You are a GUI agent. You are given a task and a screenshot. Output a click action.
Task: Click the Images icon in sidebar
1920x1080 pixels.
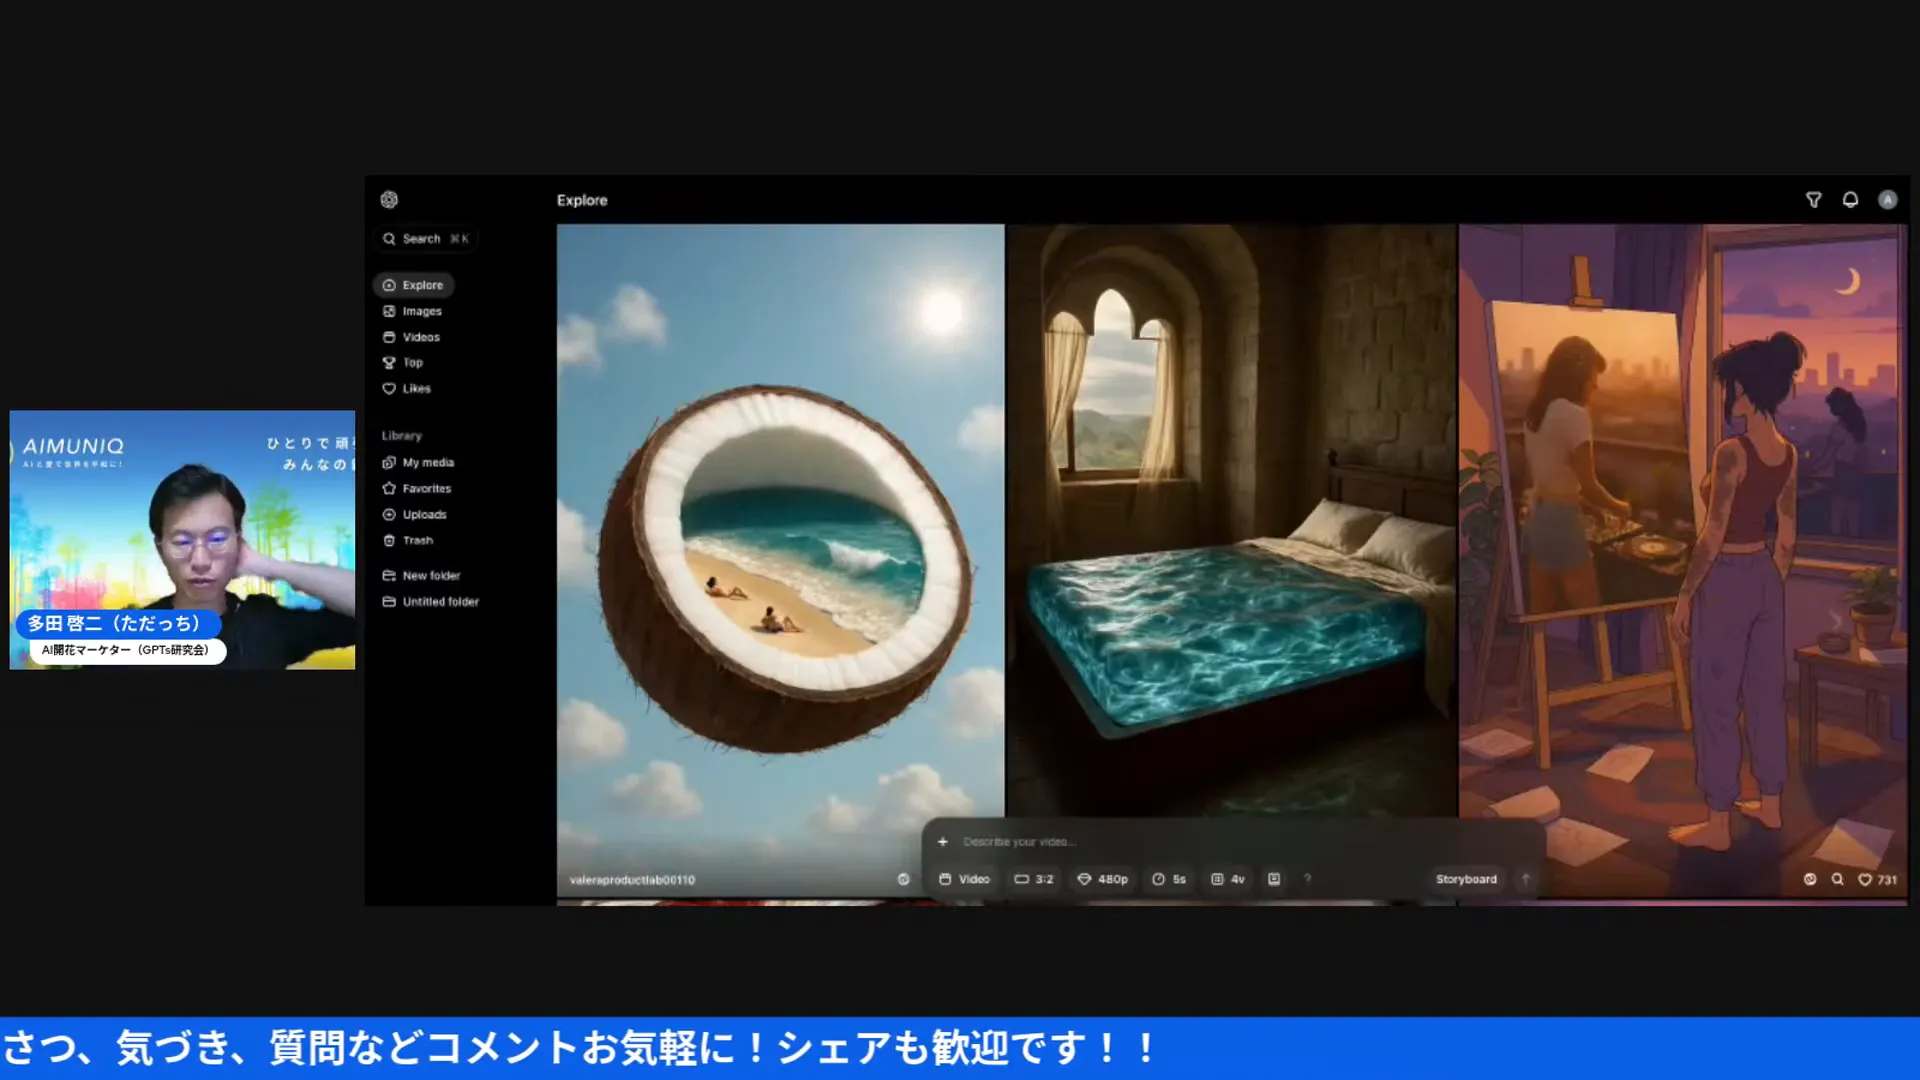tap(389, 311)
